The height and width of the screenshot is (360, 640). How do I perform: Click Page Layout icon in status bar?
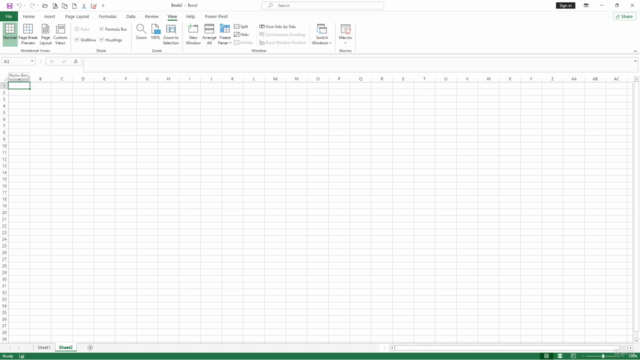tap(560, 356)
